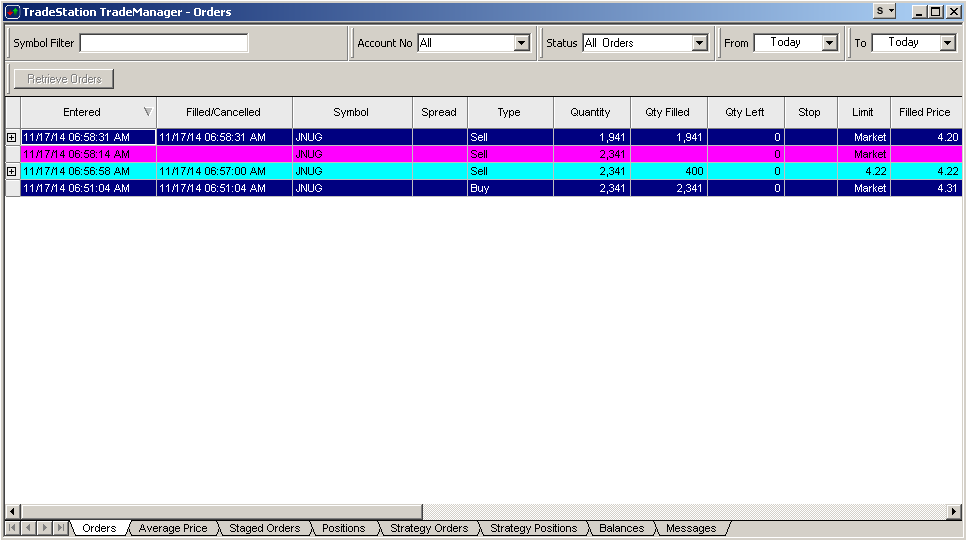
Task: Switch to the Balances tab
Action: point(622,528)
